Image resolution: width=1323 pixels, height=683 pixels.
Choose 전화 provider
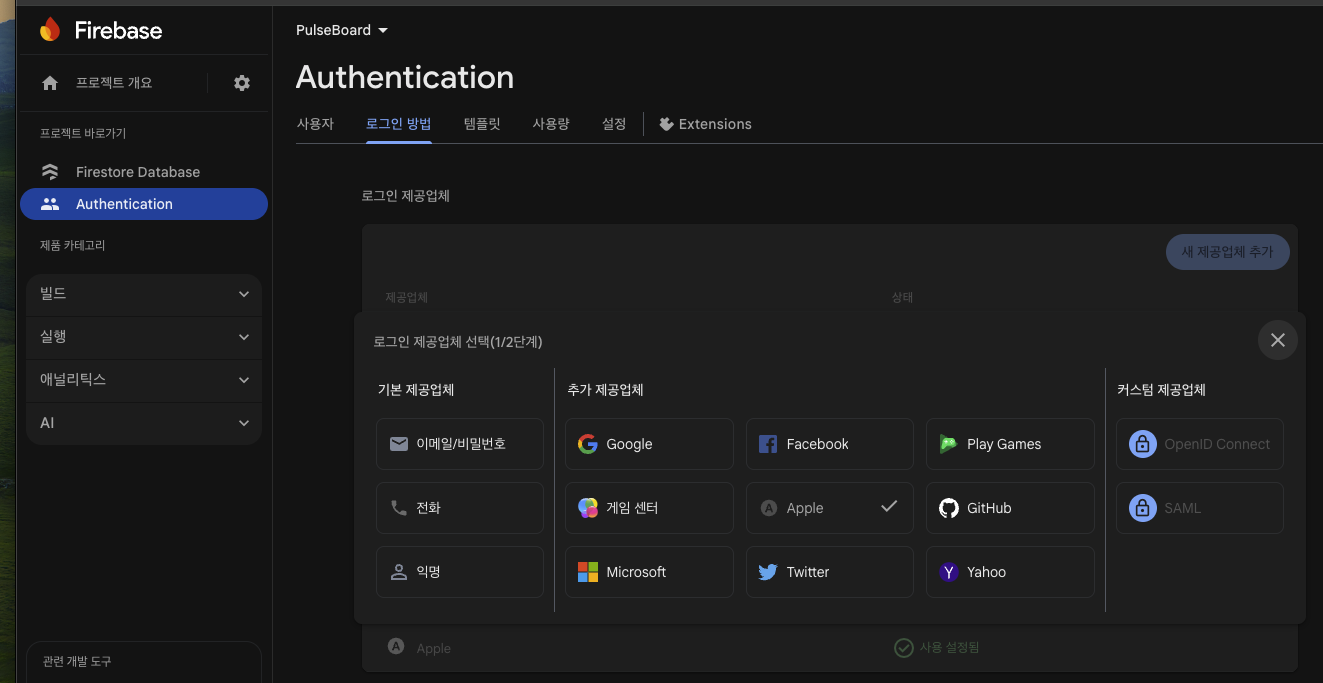coord(460,508)
